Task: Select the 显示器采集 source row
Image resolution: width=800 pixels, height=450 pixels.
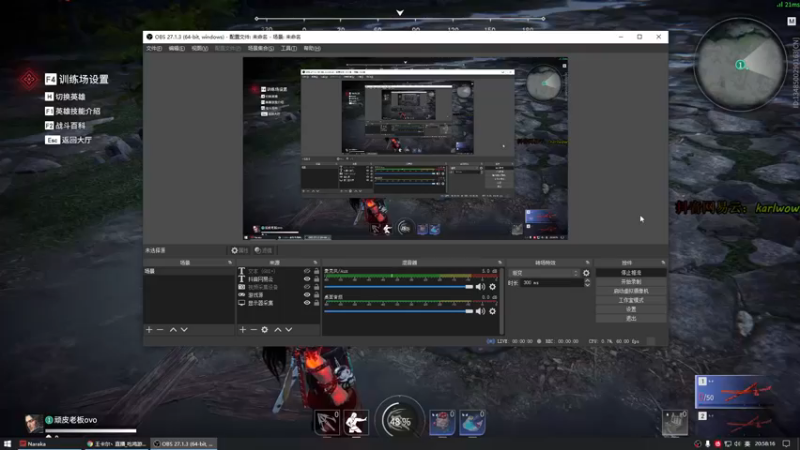Action: coord(279,303)
